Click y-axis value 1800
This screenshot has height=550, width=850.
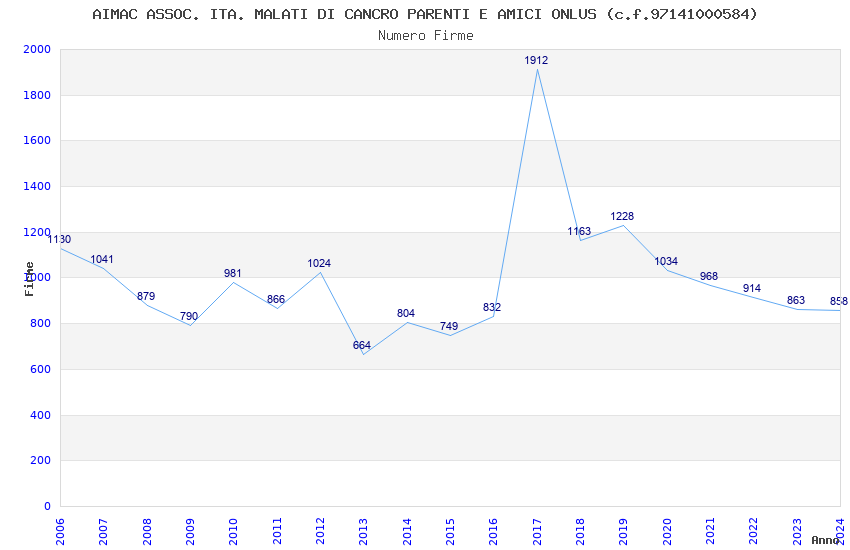[37, 95]
